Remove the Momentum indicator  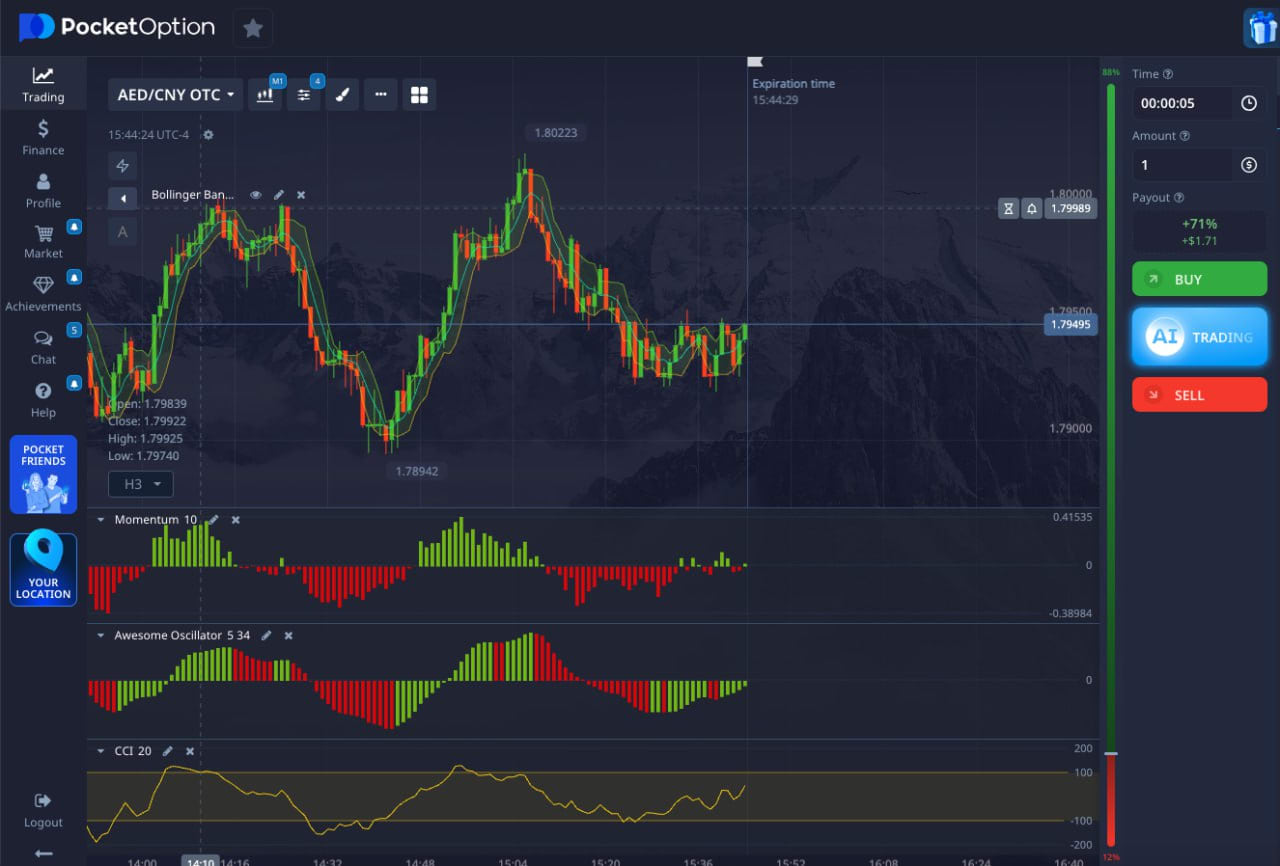(x=236, y=520)
